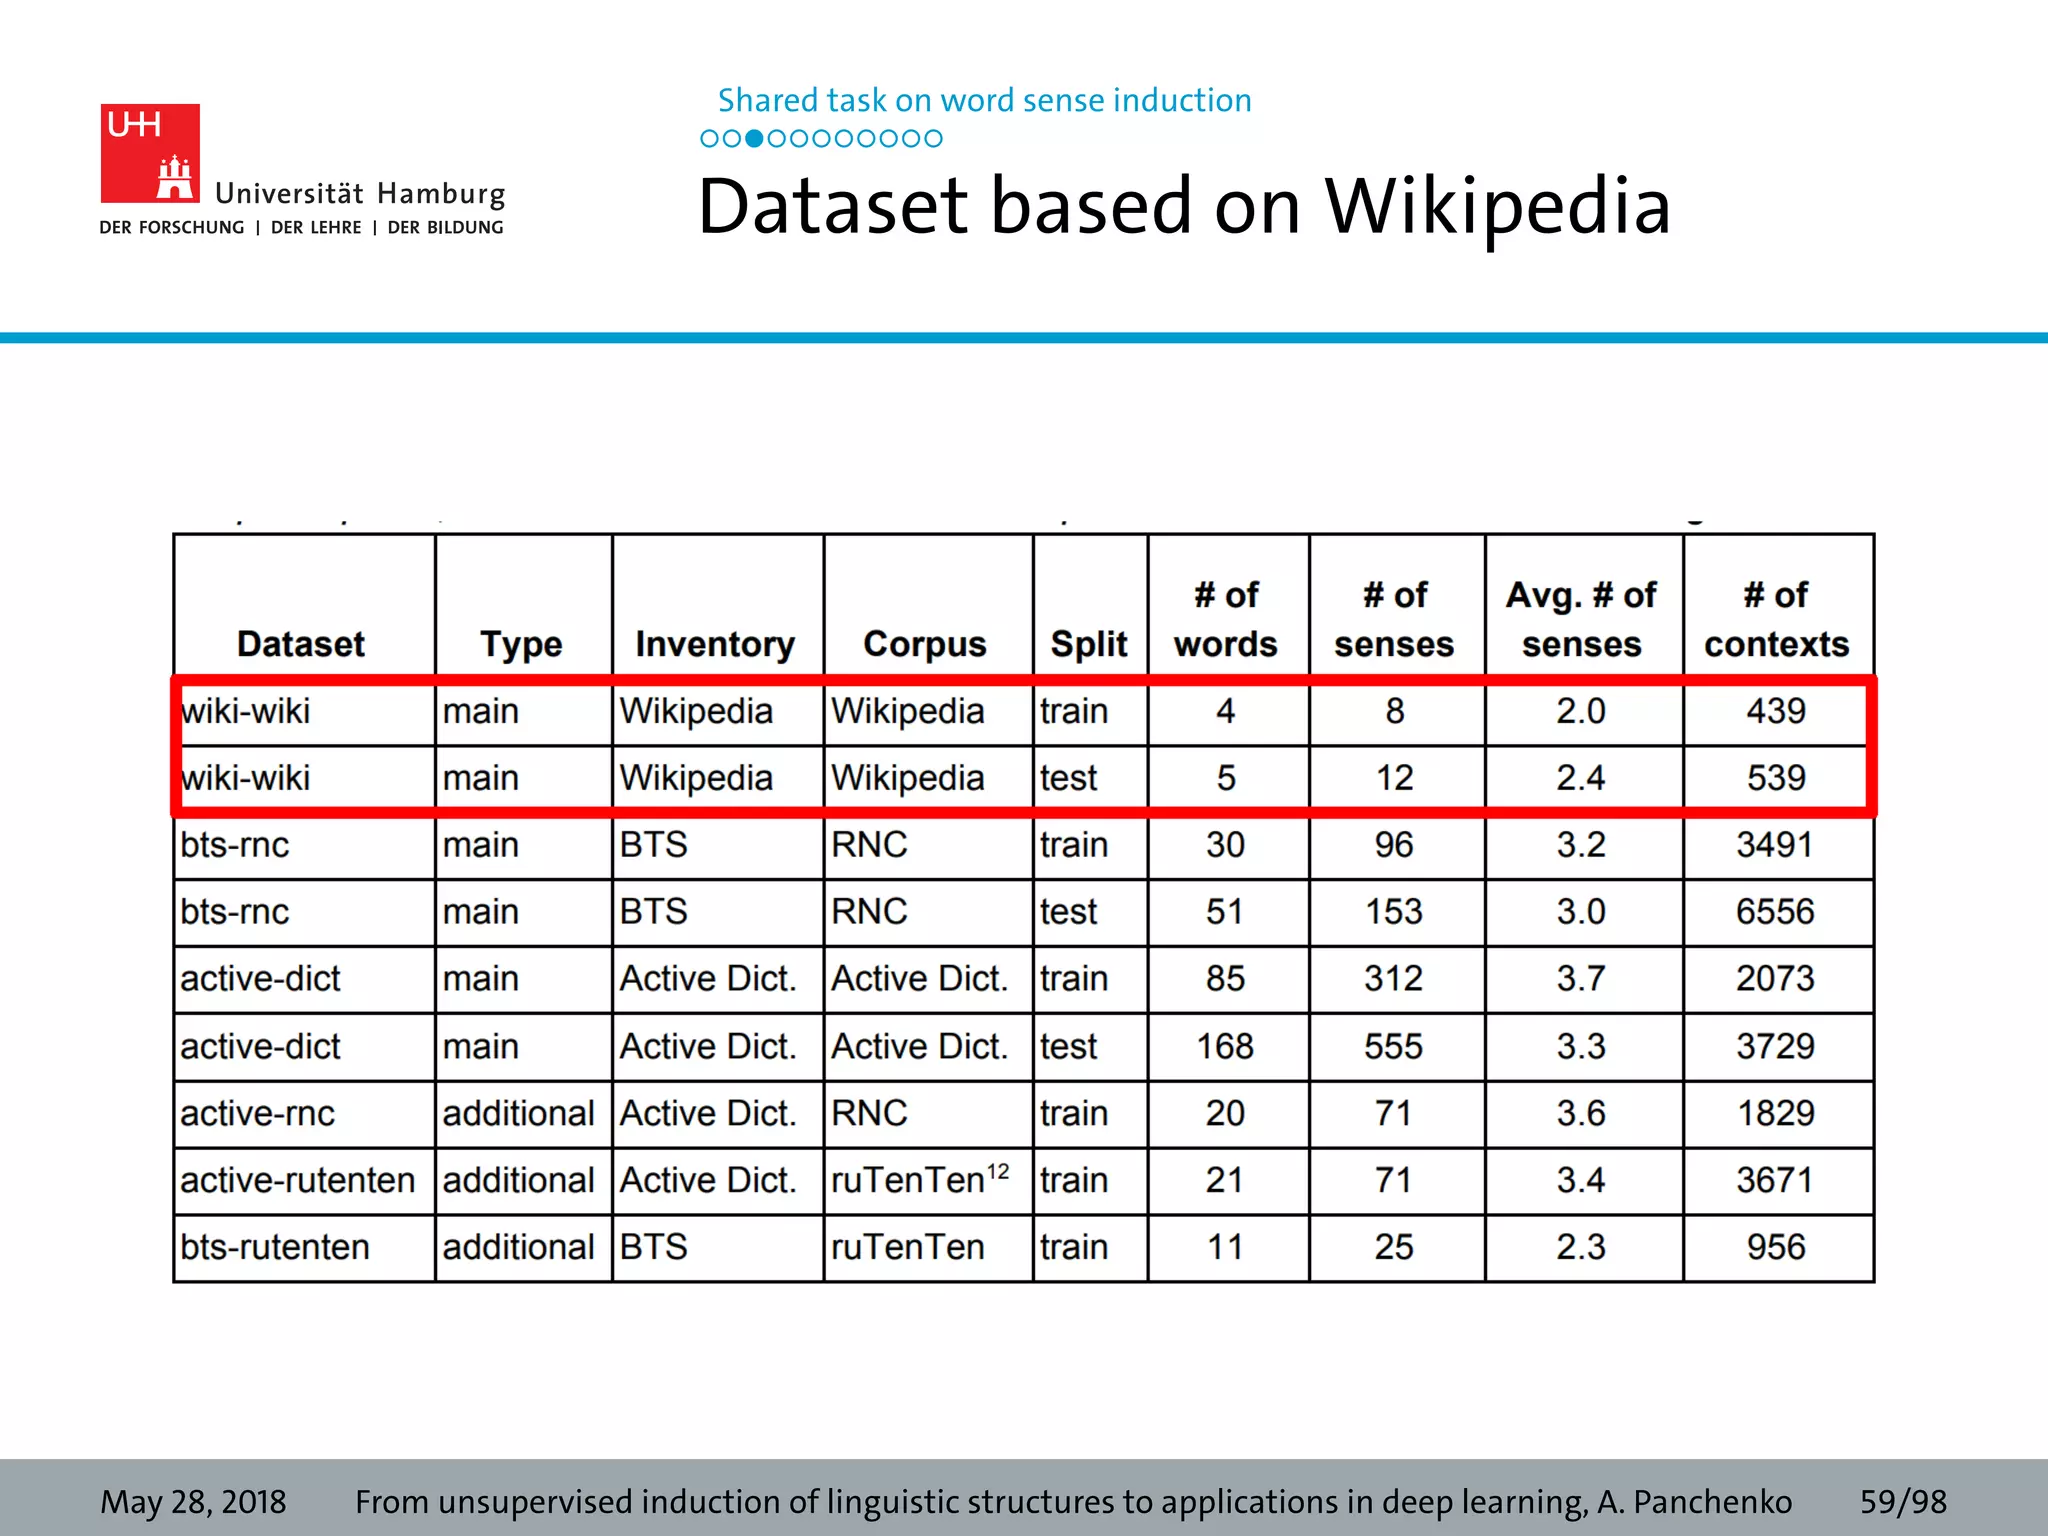
Task: Click the 'Avg. # of senses' column header
Action: click(x=1582, y=619)
